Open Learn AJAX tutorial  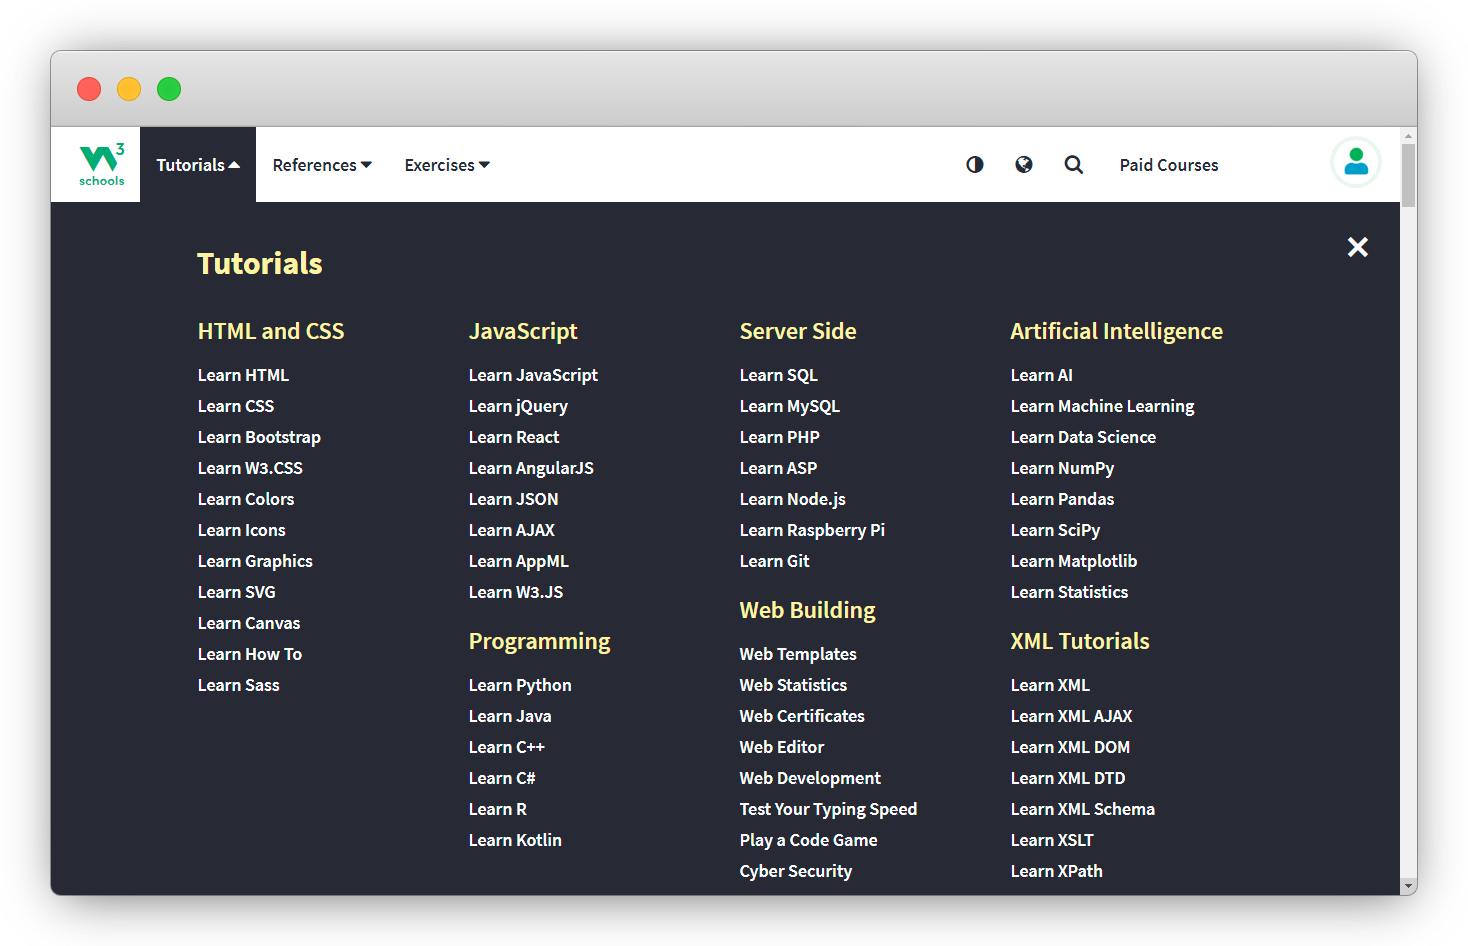tap(512, 530)
